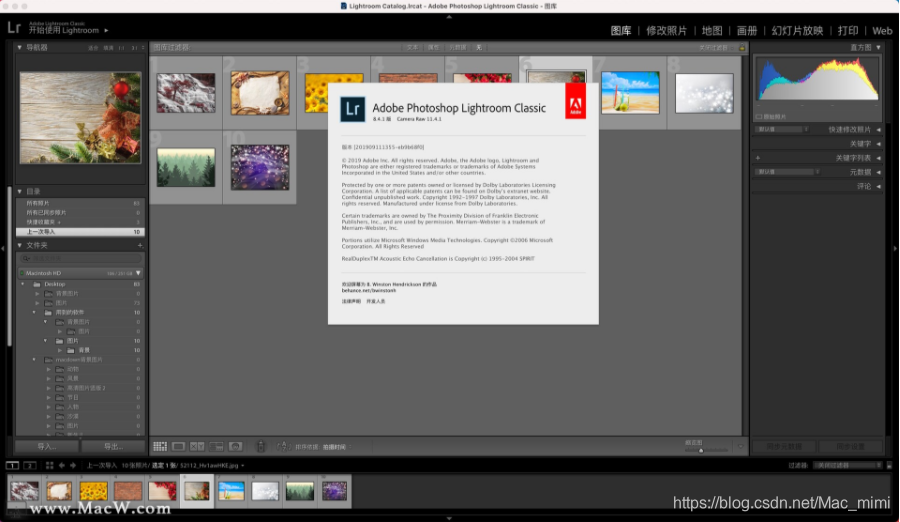Open the 地图 module
The height and width of the screenshot is (522, 900).
coord(712,31)
